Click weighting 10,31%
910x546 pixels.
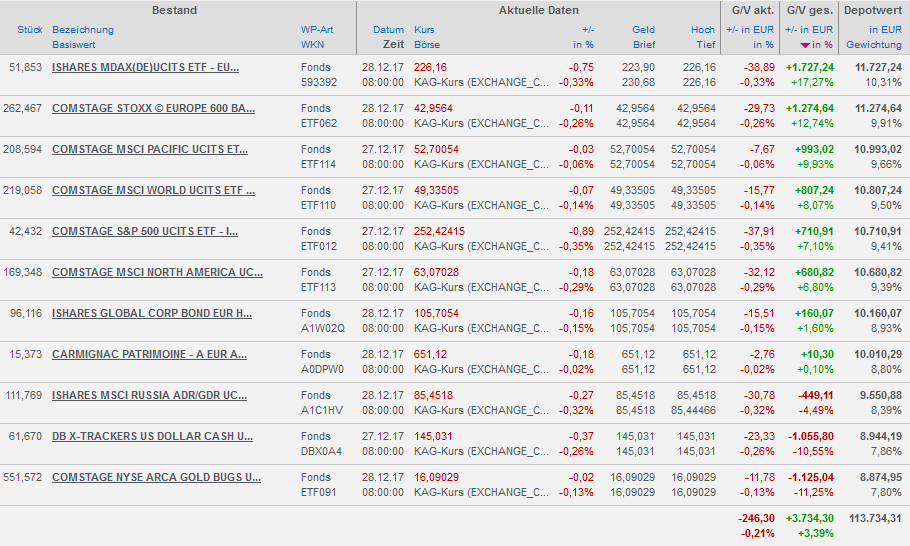pyautogui.click(x=883, y=82)
